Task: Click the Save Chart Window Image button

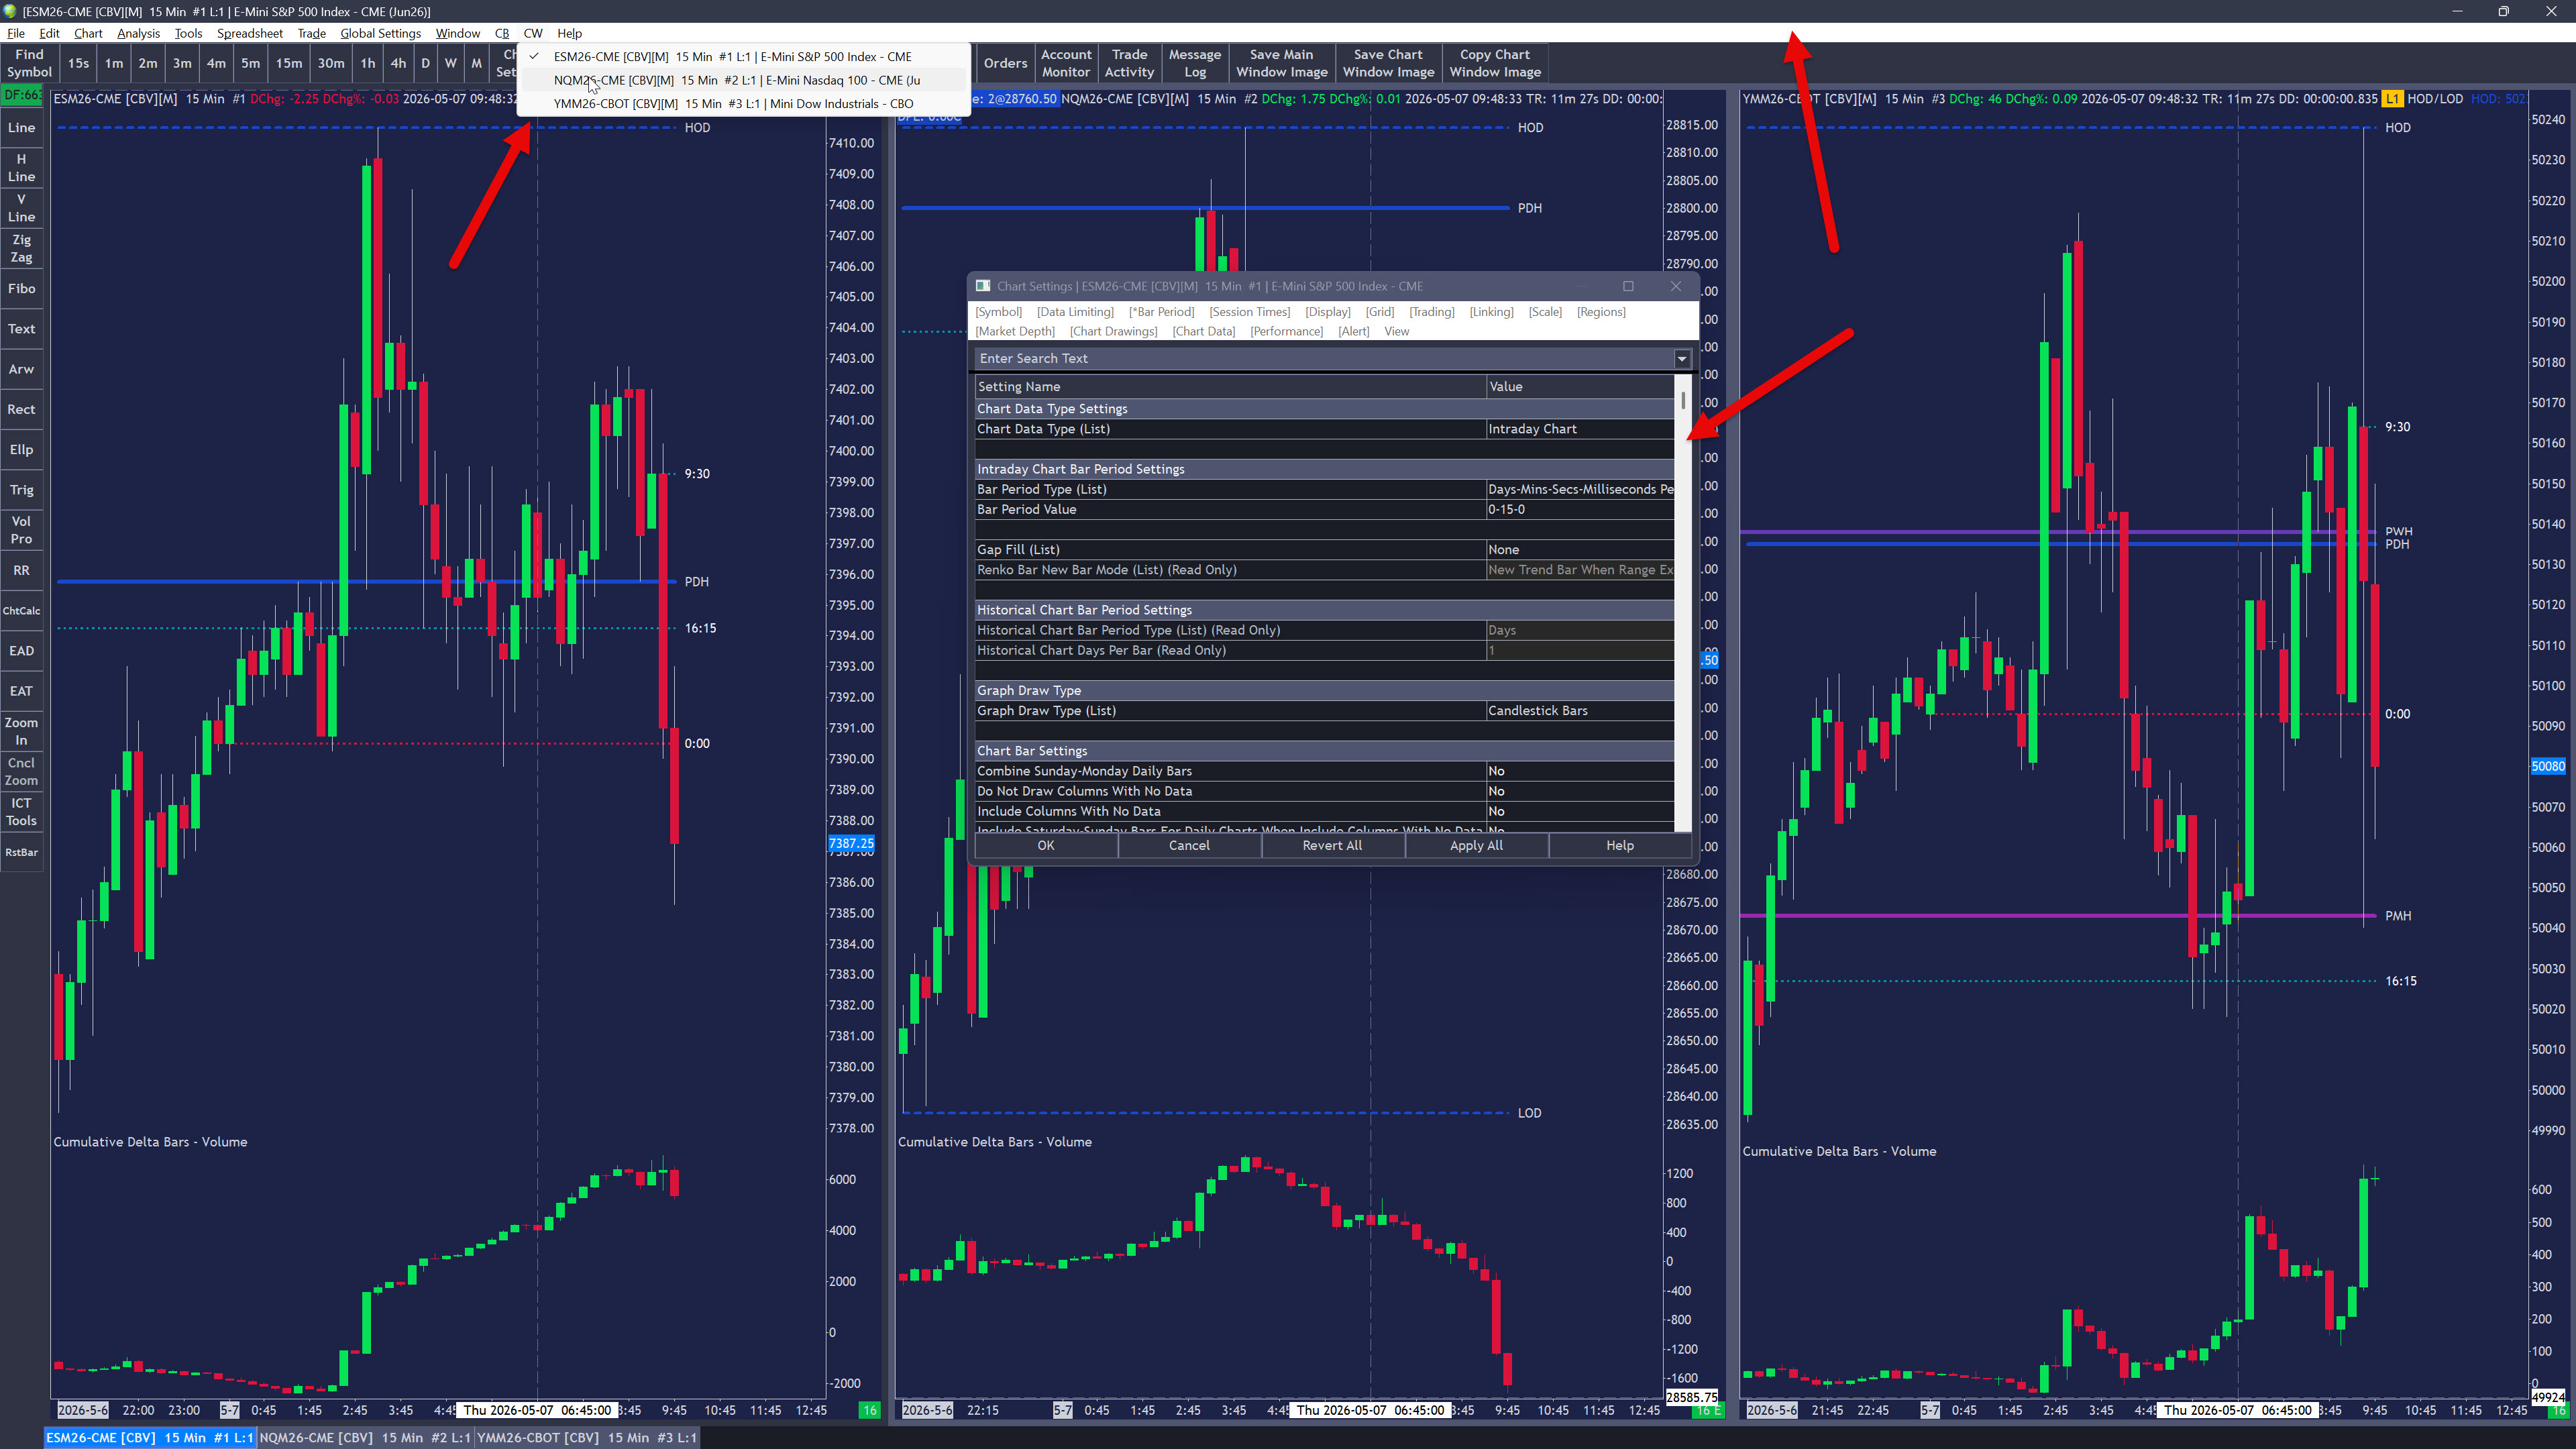Action: pyautogui.click(x=1388, y=63)
